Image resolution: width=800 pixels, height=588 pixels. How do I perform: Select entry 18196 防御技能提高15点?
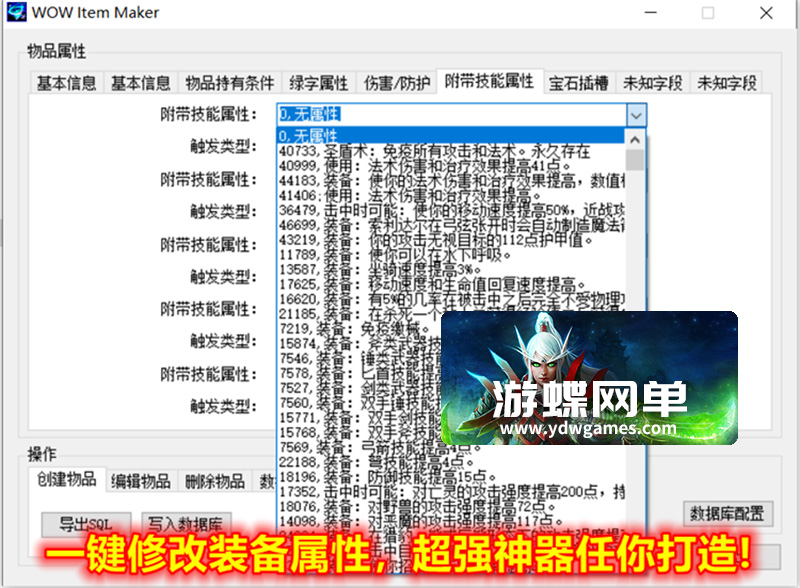(x=451, y=477)
